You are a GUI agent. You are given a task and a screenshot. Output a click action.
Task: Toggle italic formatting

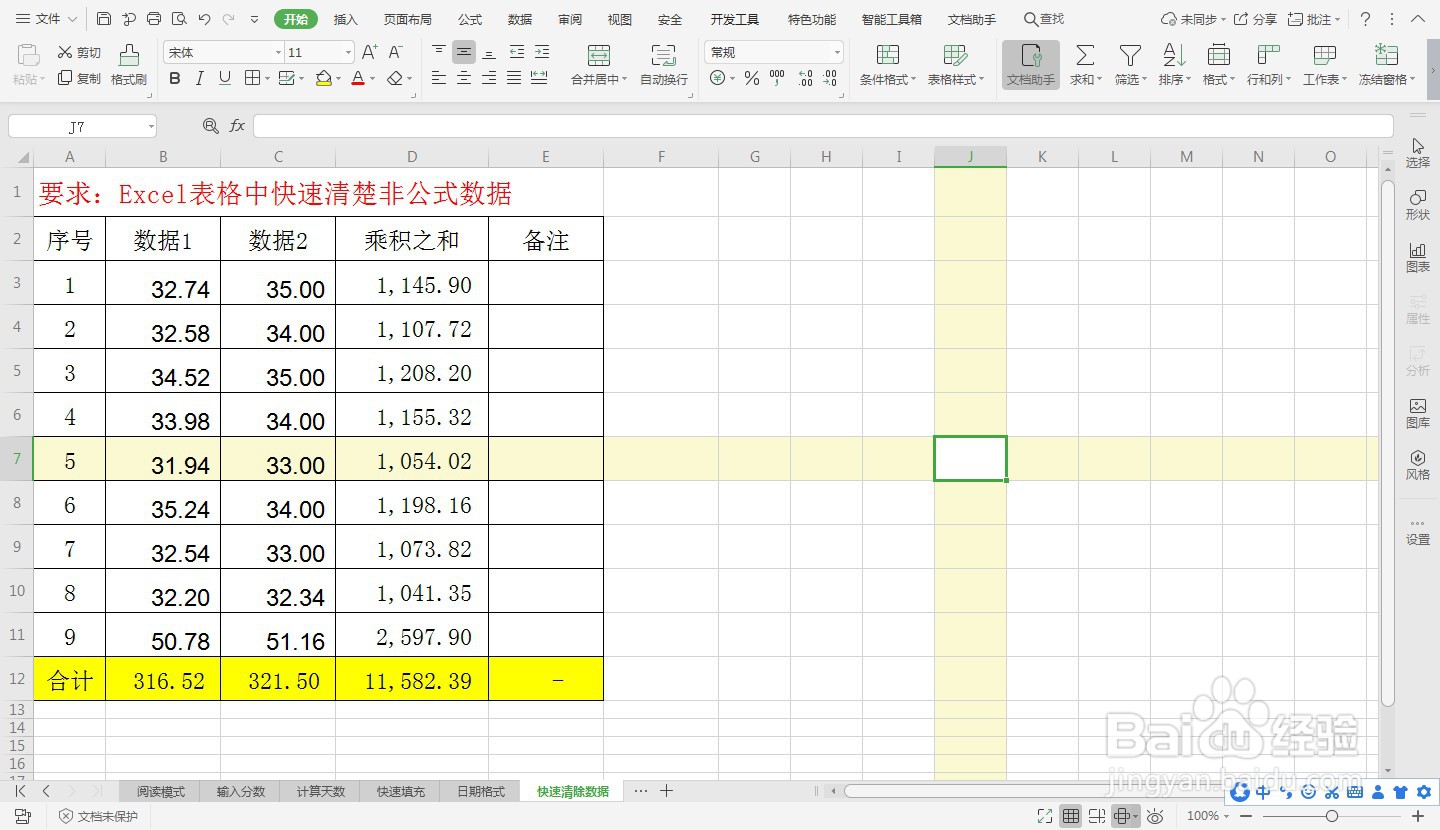point(199,78)
